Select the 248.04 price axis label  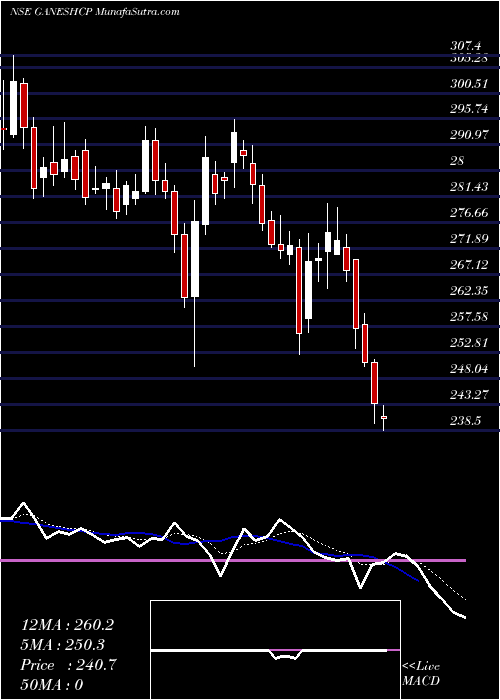pos(471,369)
